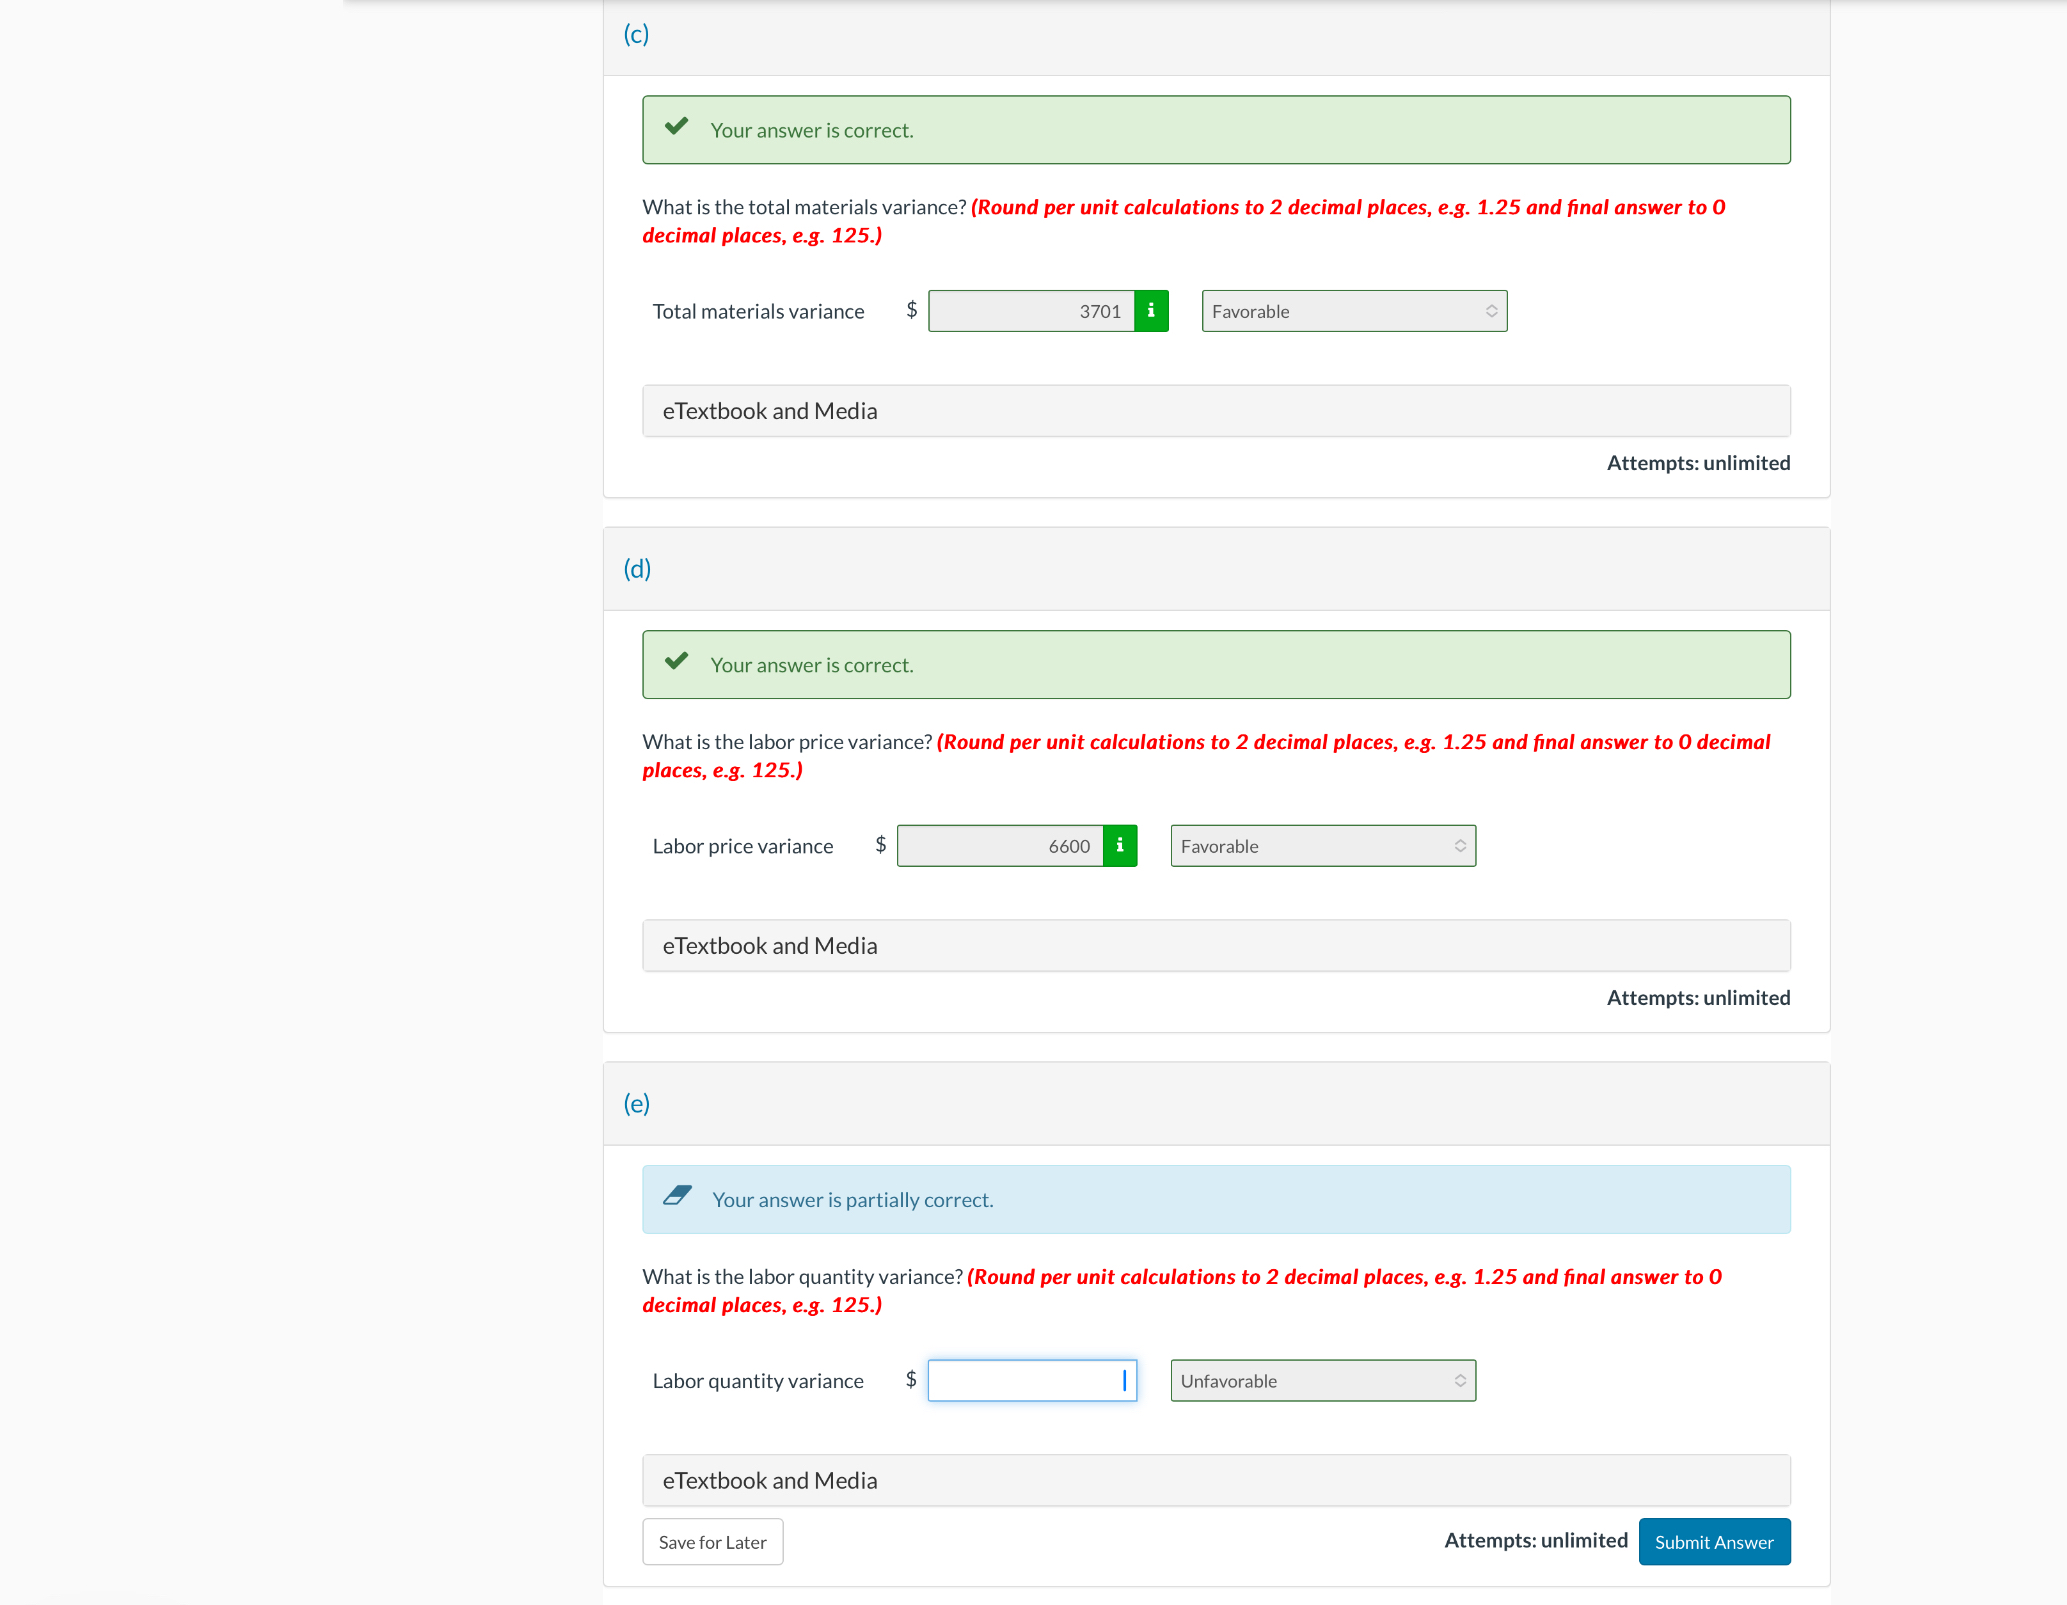Screen dimensions: 2067x1605
Task: Click the (e) section header label
Action: [x=636, y=1104]
